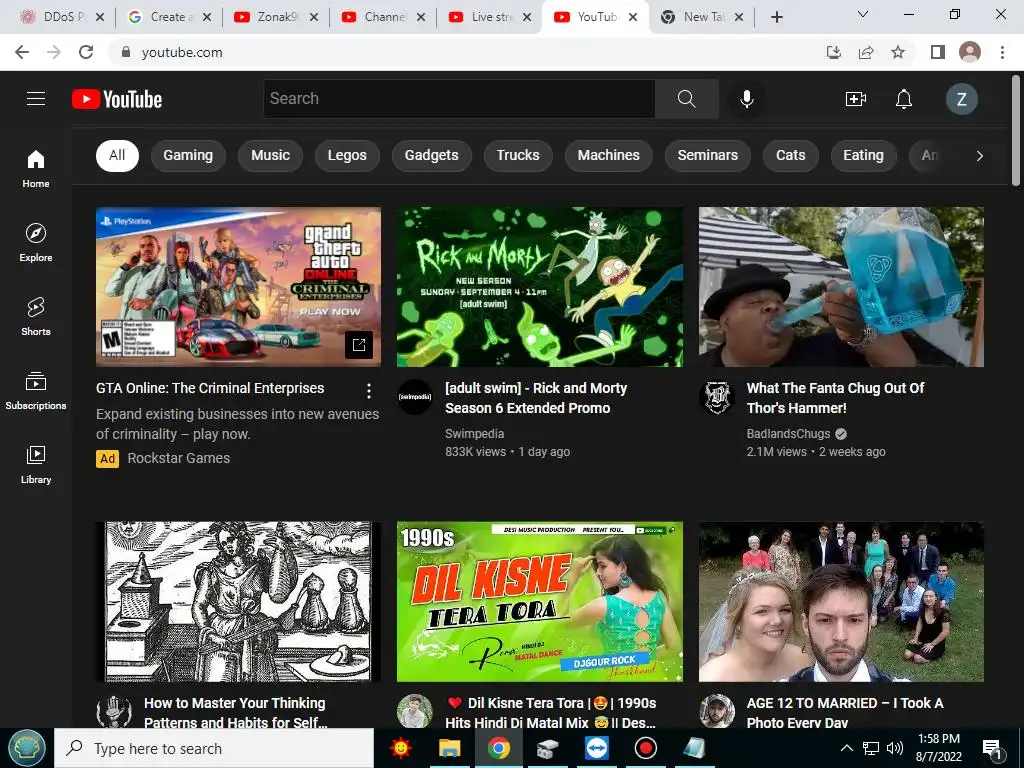Select the Legos filter chip

tap(347, 155)
